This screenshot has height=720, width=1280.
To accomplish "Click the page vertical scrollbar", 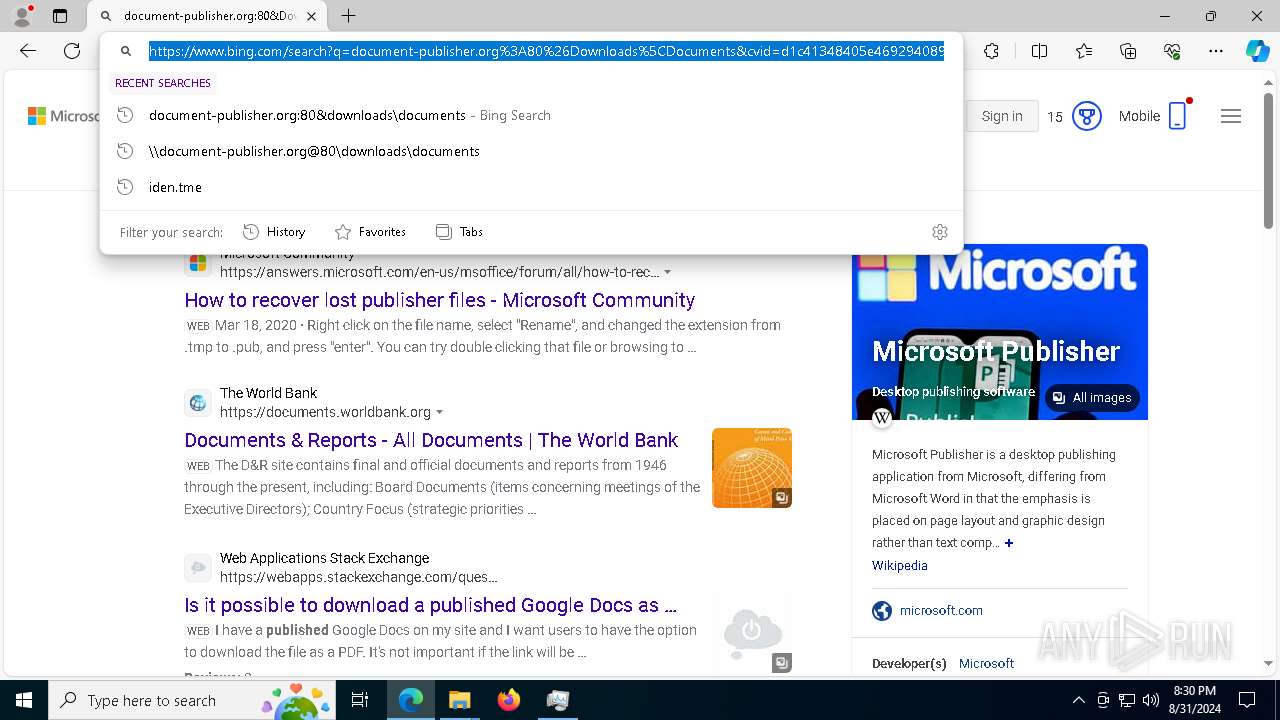I will pyautogui.click(x=1269, y=160).
